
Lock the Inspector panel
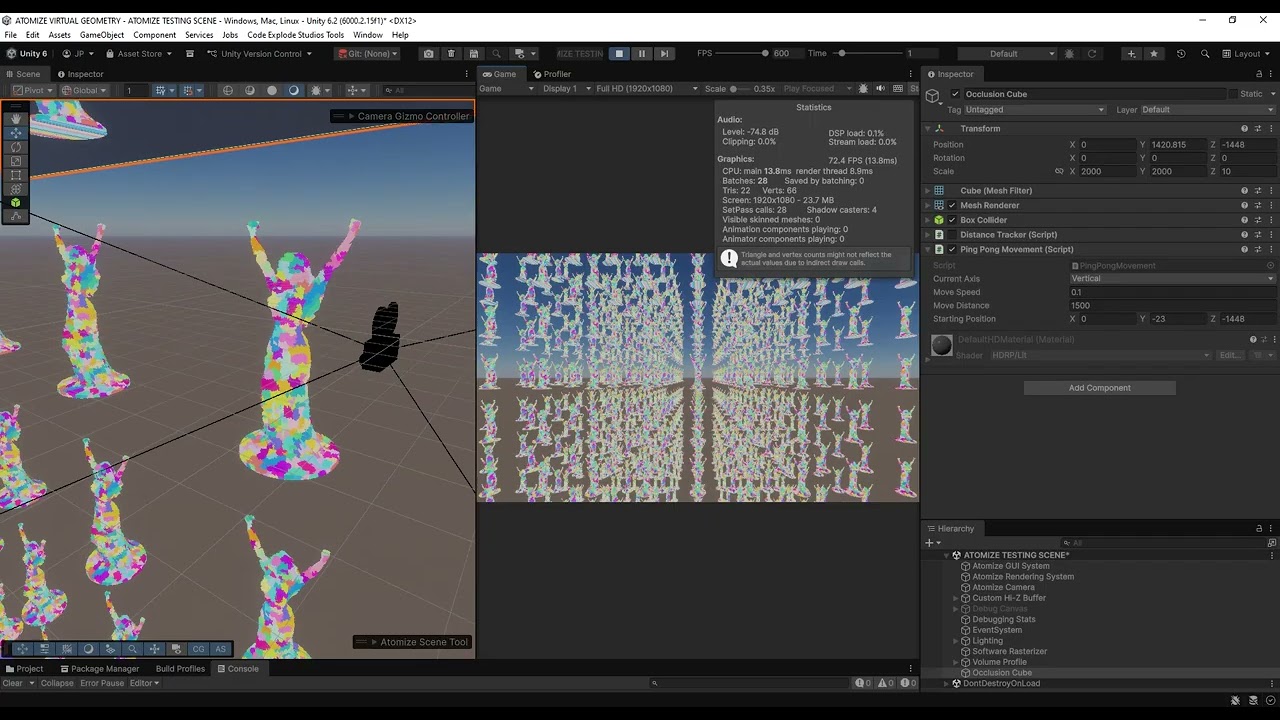pos(1259,74)
